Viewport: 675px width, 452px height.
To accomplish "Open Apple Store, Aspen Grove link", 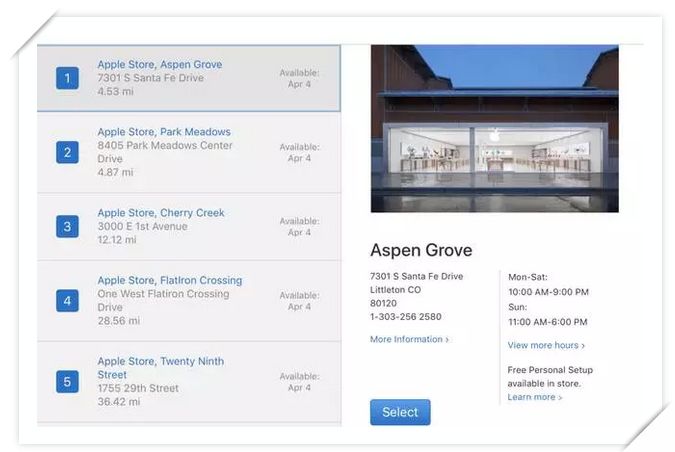I will click(159, 64).
